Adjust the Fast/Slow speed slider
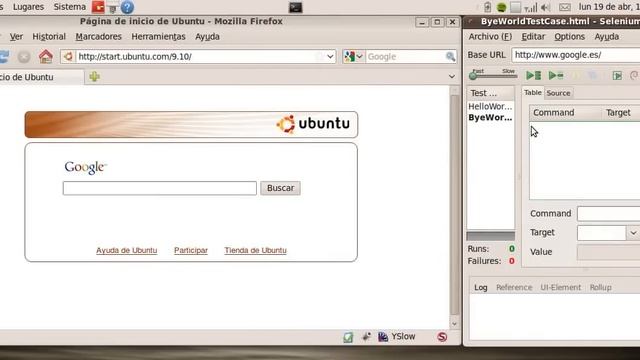 [x=493, y=75]
